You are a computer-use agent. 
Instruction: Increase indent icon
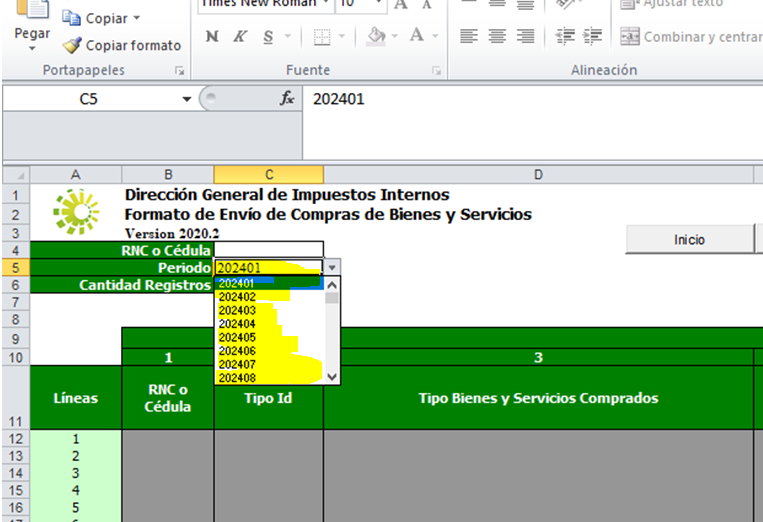click(x=593, y=36)
